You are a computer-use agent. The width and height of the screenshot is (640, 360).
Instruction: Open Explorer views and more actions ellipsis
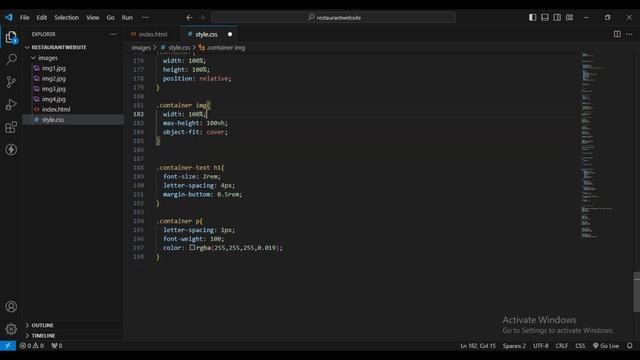point(113,34)
